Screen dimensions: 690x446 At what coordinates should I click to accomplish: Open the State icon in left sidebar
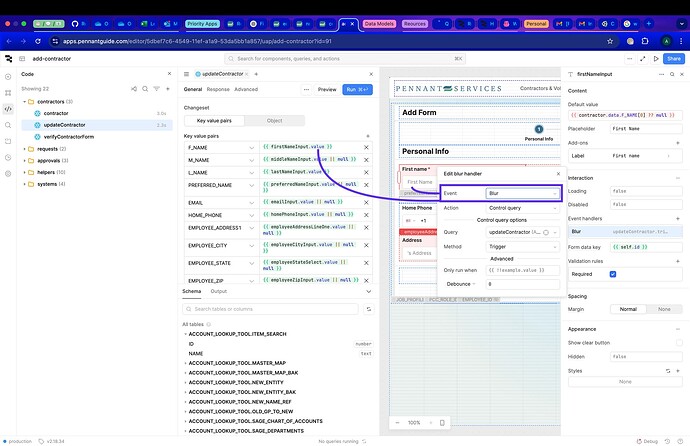(8, 141)
